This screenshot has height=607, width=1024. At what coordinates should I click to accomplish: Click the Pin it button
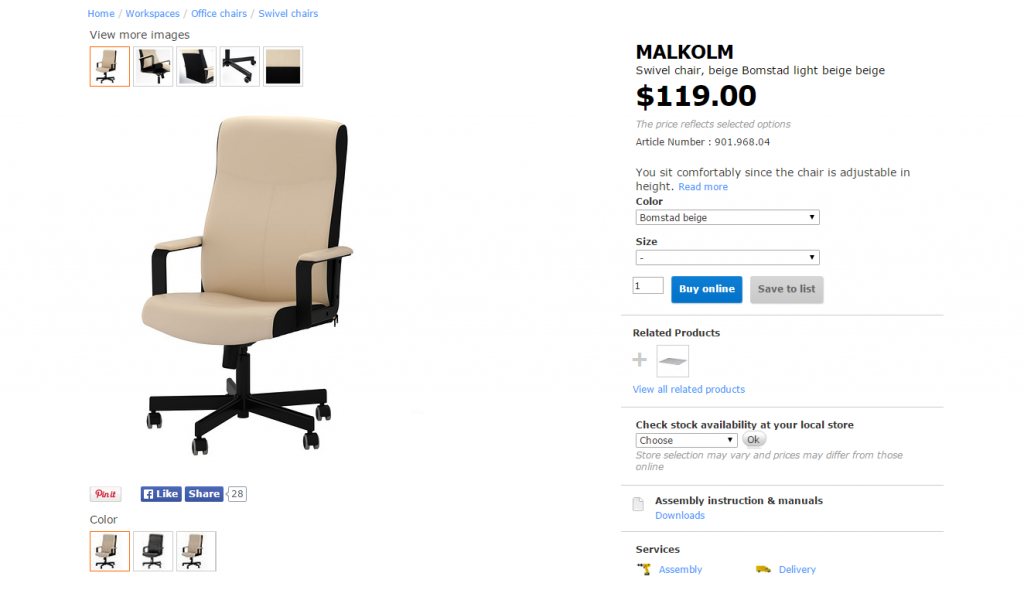(105, 494)
